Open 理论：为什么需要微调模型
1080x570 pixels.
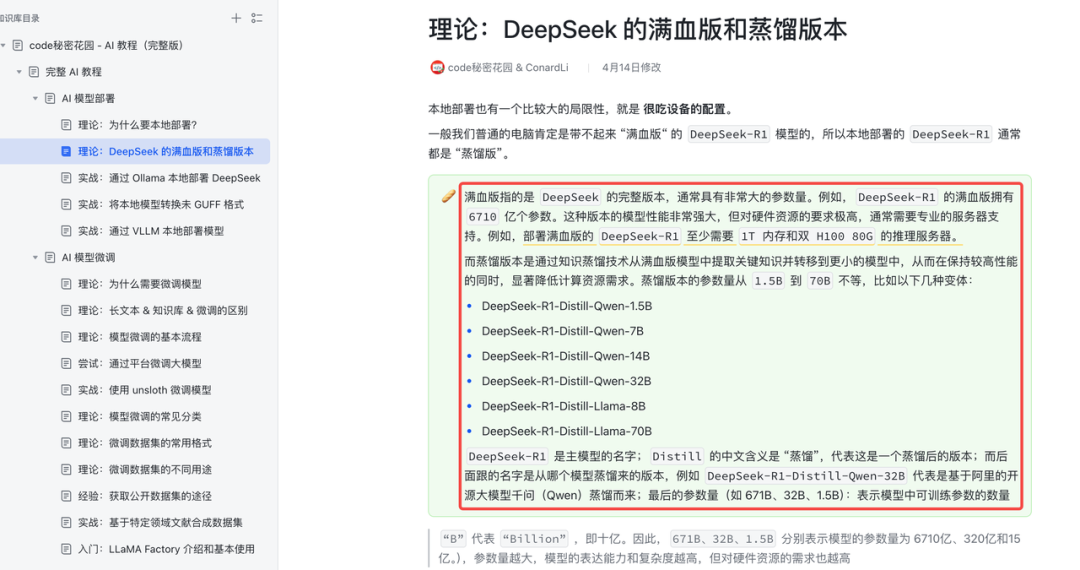140,284
